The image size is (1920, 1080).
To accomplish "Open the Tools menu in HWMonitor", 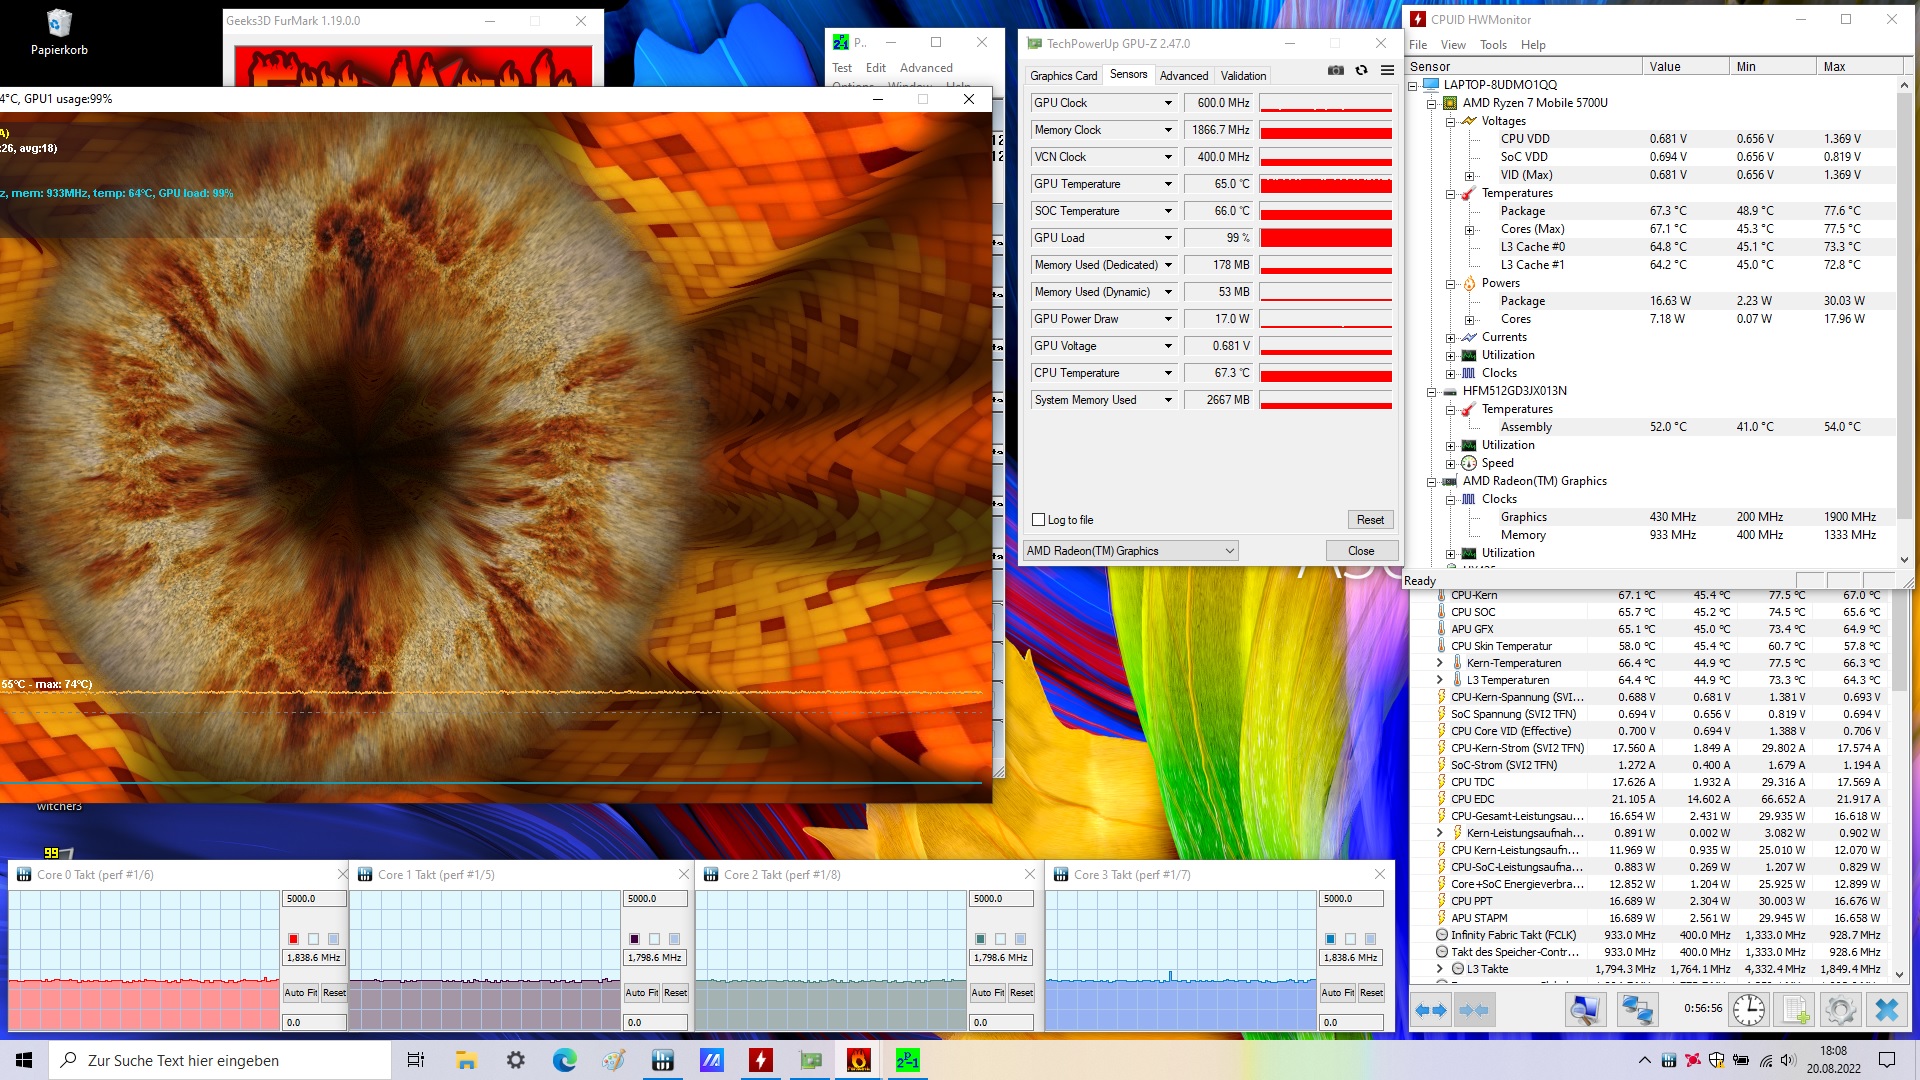I will click(1492, 45).
